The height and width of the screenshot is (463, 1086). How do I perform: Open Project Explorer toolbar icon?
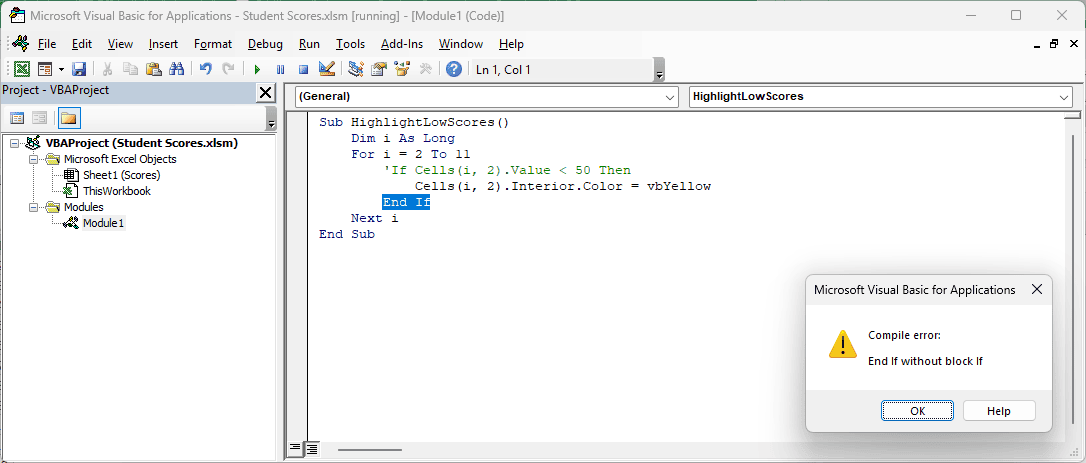356,69
